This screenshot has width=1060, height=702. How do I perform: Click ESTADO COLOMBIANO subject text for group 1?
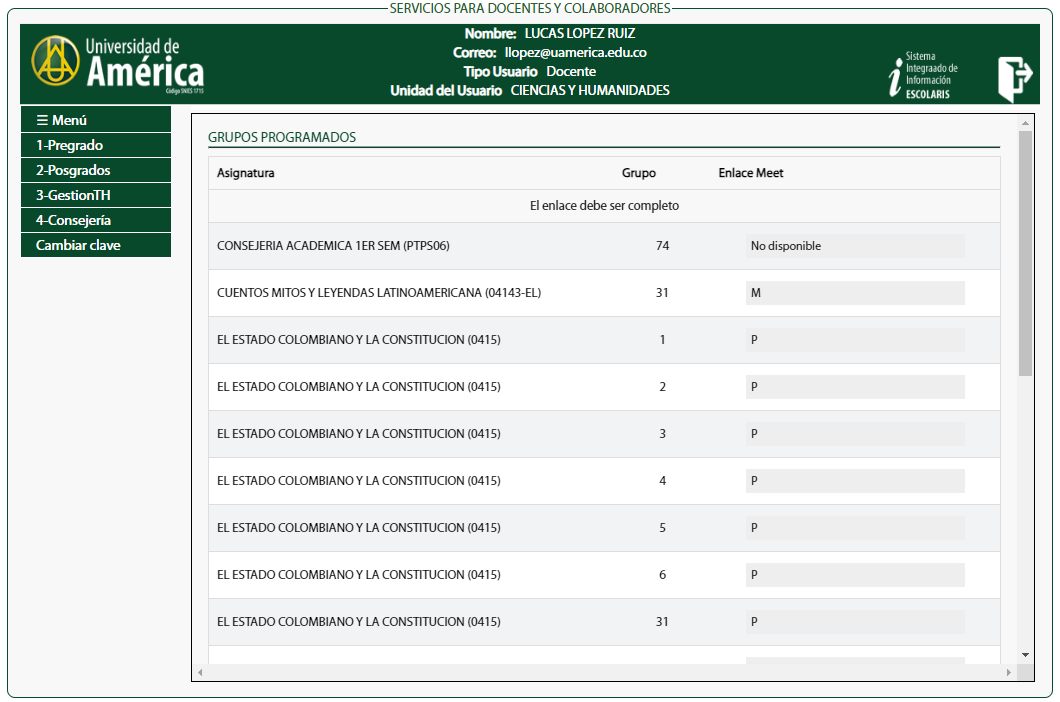pyautogui.click(x=358, y=340)
